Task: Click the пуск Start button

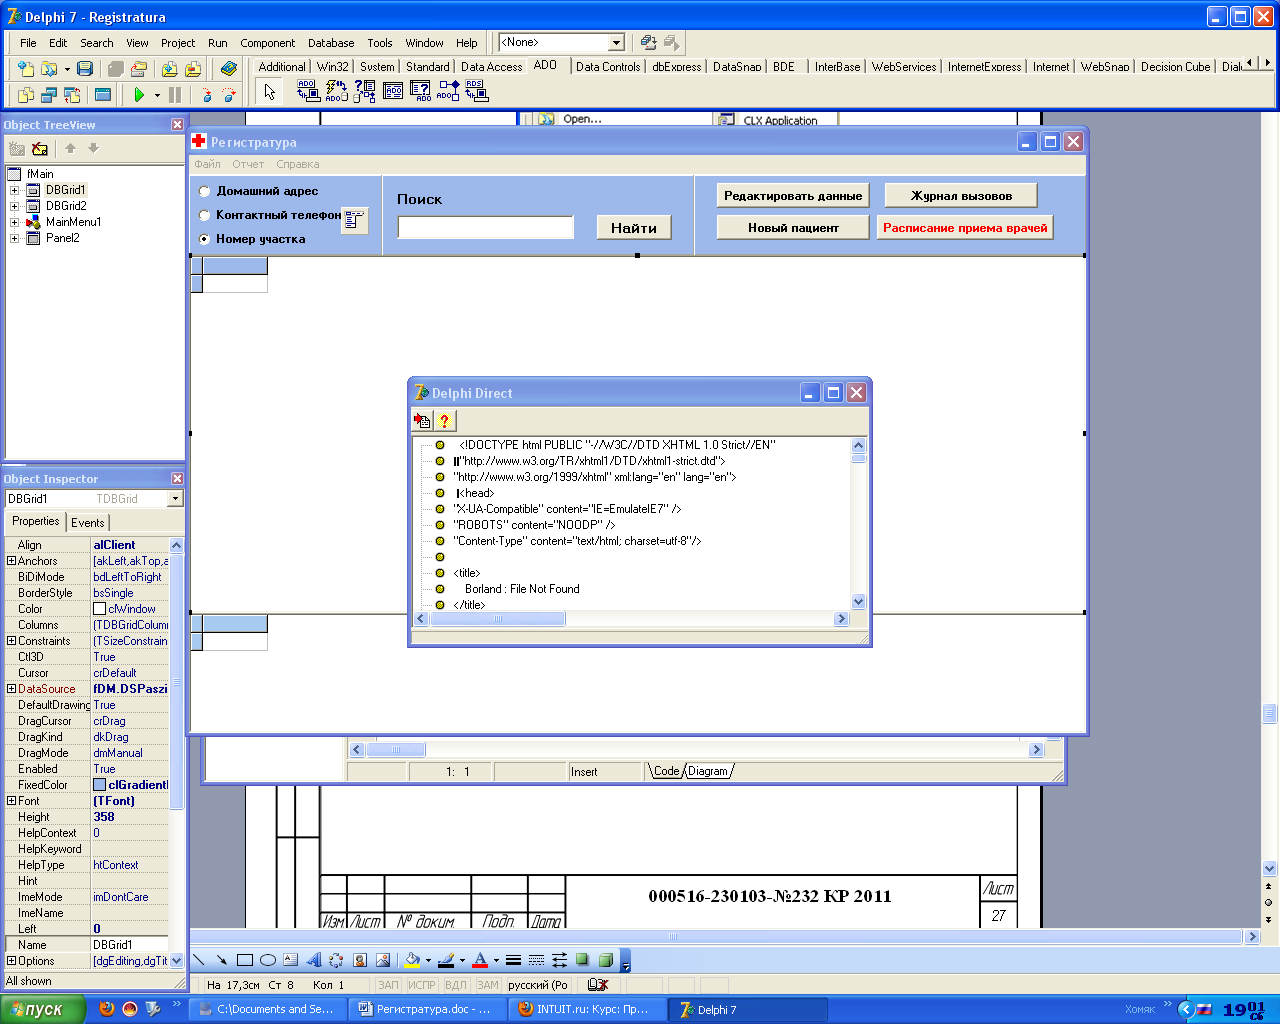Action: 43,1010
